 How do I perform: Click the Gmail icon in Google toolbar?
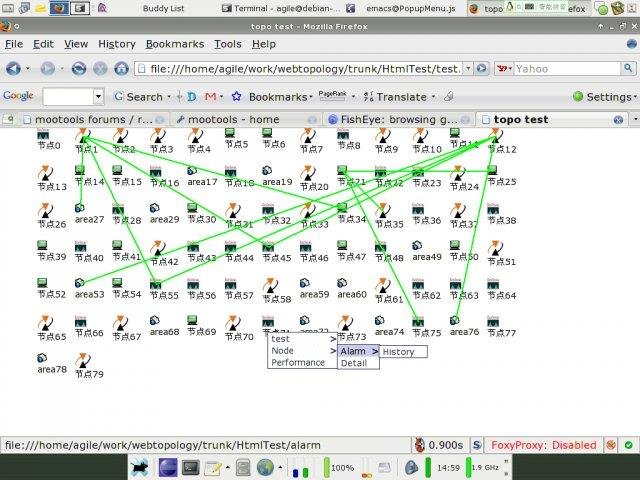pos(210,97)
